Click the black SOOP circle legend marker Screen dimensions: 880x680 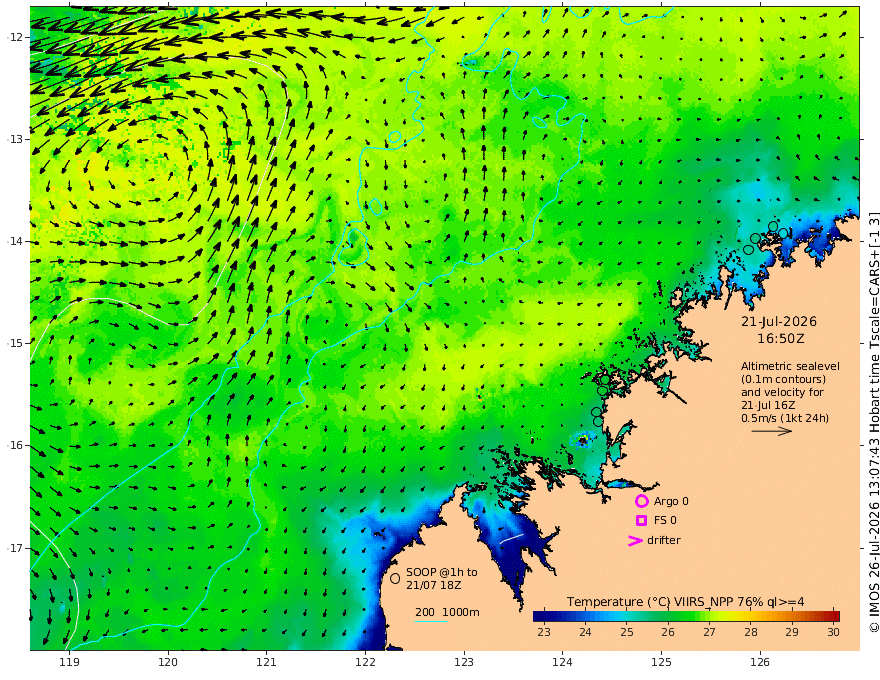click(x=395, y=578)
